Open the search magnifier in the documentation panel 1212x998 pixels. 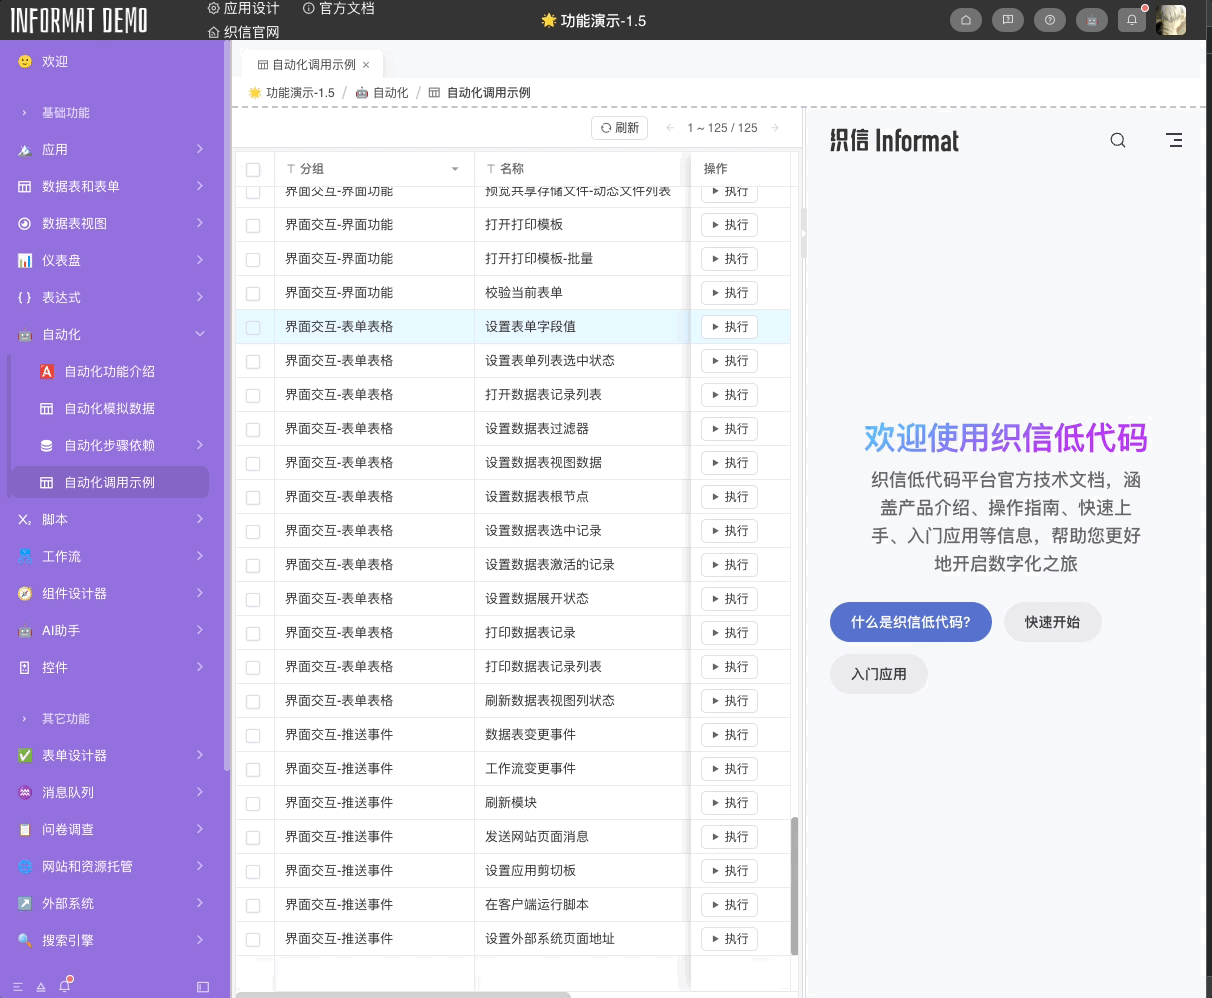pyautogui.click(x=1118, y=140)
